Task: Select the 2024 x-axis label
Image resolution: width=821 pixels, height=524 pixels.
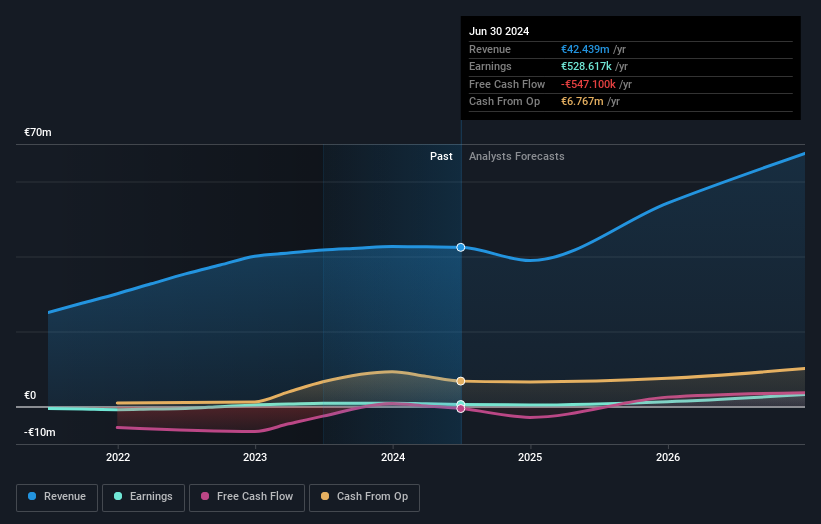Action: [393, 457]
